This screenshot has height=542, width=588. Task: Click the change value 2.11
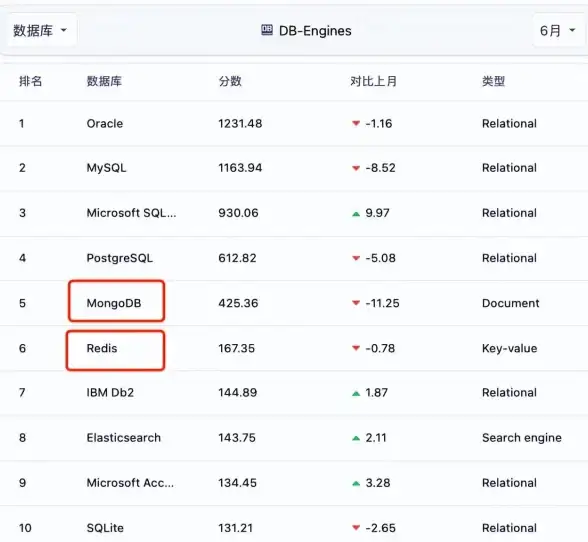click(376, 437)
